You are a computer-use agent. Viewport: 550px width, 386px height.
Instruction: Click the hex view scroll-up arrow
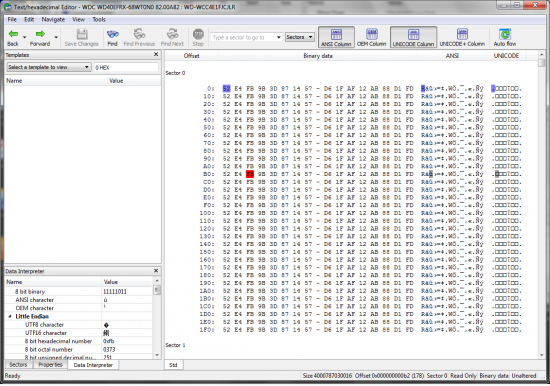542,55
